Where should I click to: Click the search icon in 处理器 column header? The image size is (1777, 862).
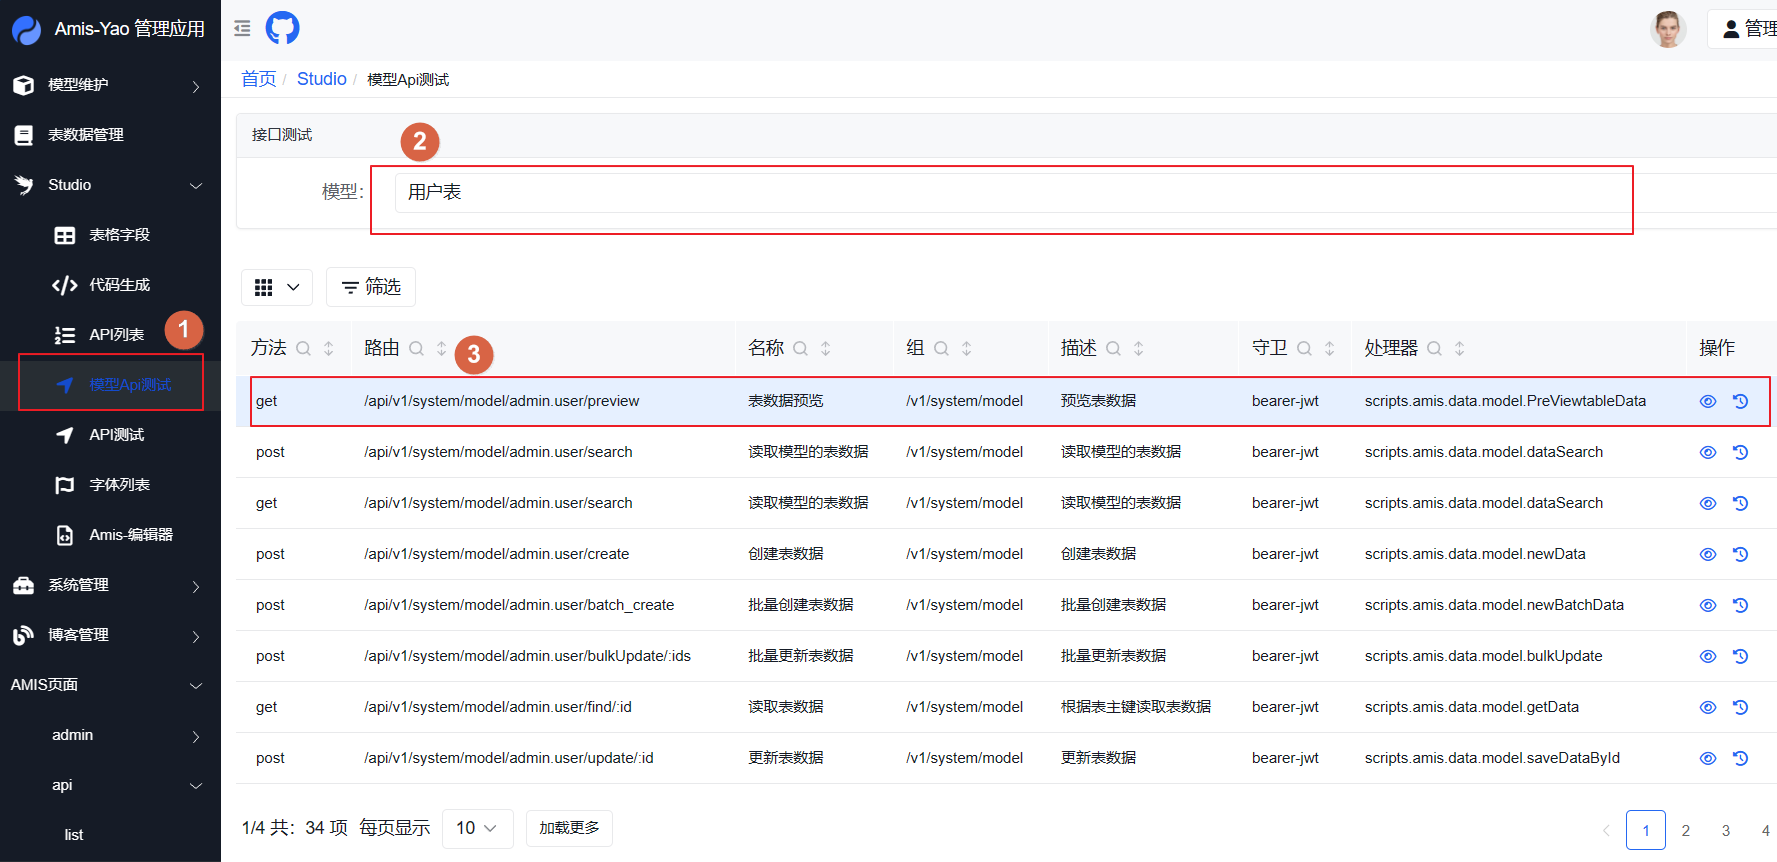tap(1434, 348)
